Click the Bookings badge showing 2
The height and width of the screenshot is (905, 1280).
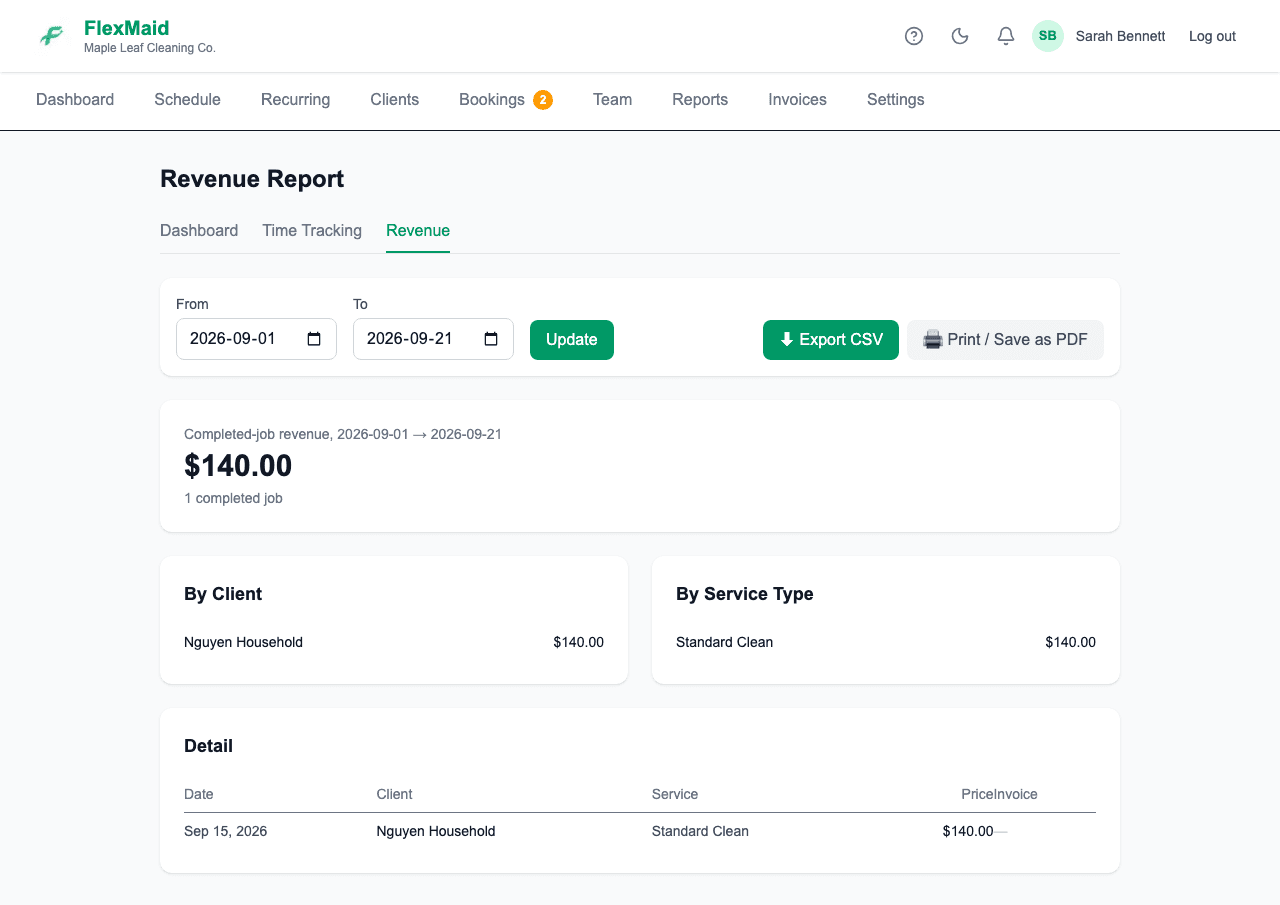543,100
